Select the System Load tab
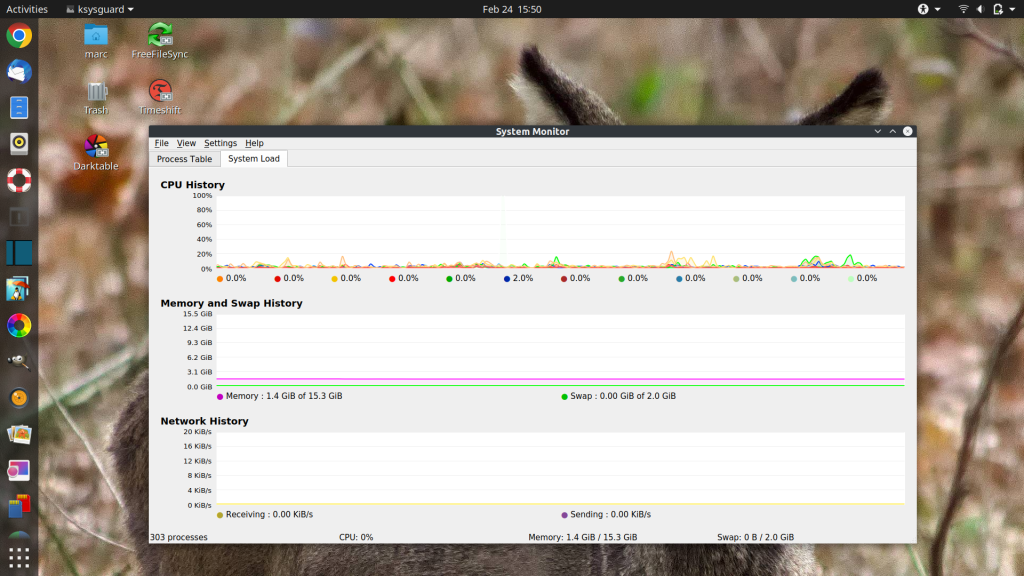 (x=253, y=159)
